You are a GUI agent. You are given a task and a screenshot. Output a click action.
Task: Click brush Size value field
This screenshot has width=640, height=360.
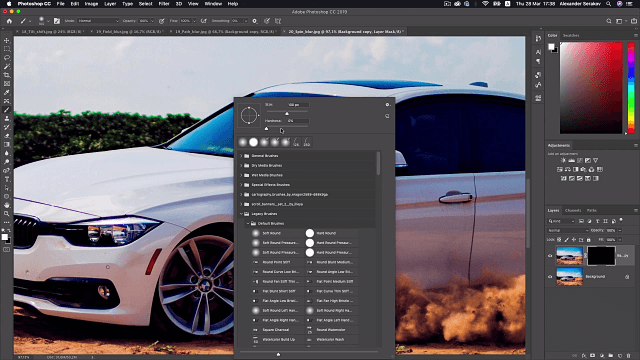point(297,105)
